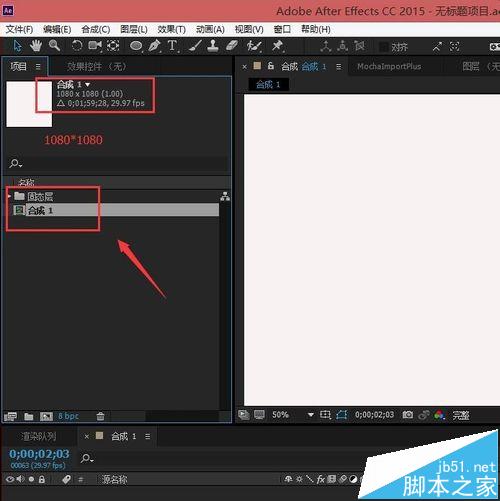
Task: Select the Ellipse shape tool
Action: pyautogui.click(x=136, y=46)
